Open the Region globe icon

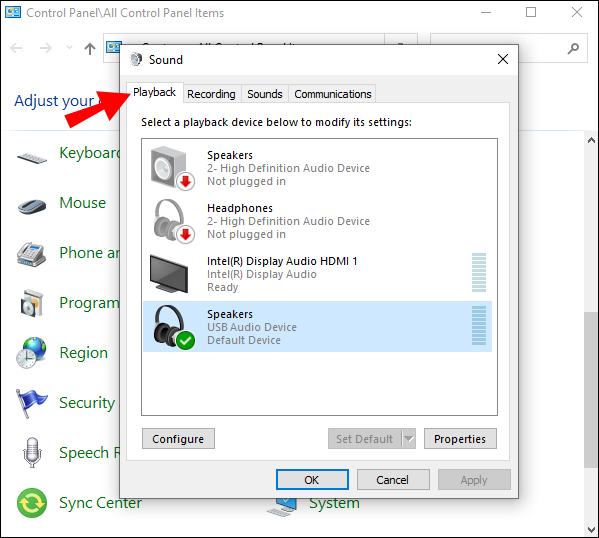click(x=31, y=353)
